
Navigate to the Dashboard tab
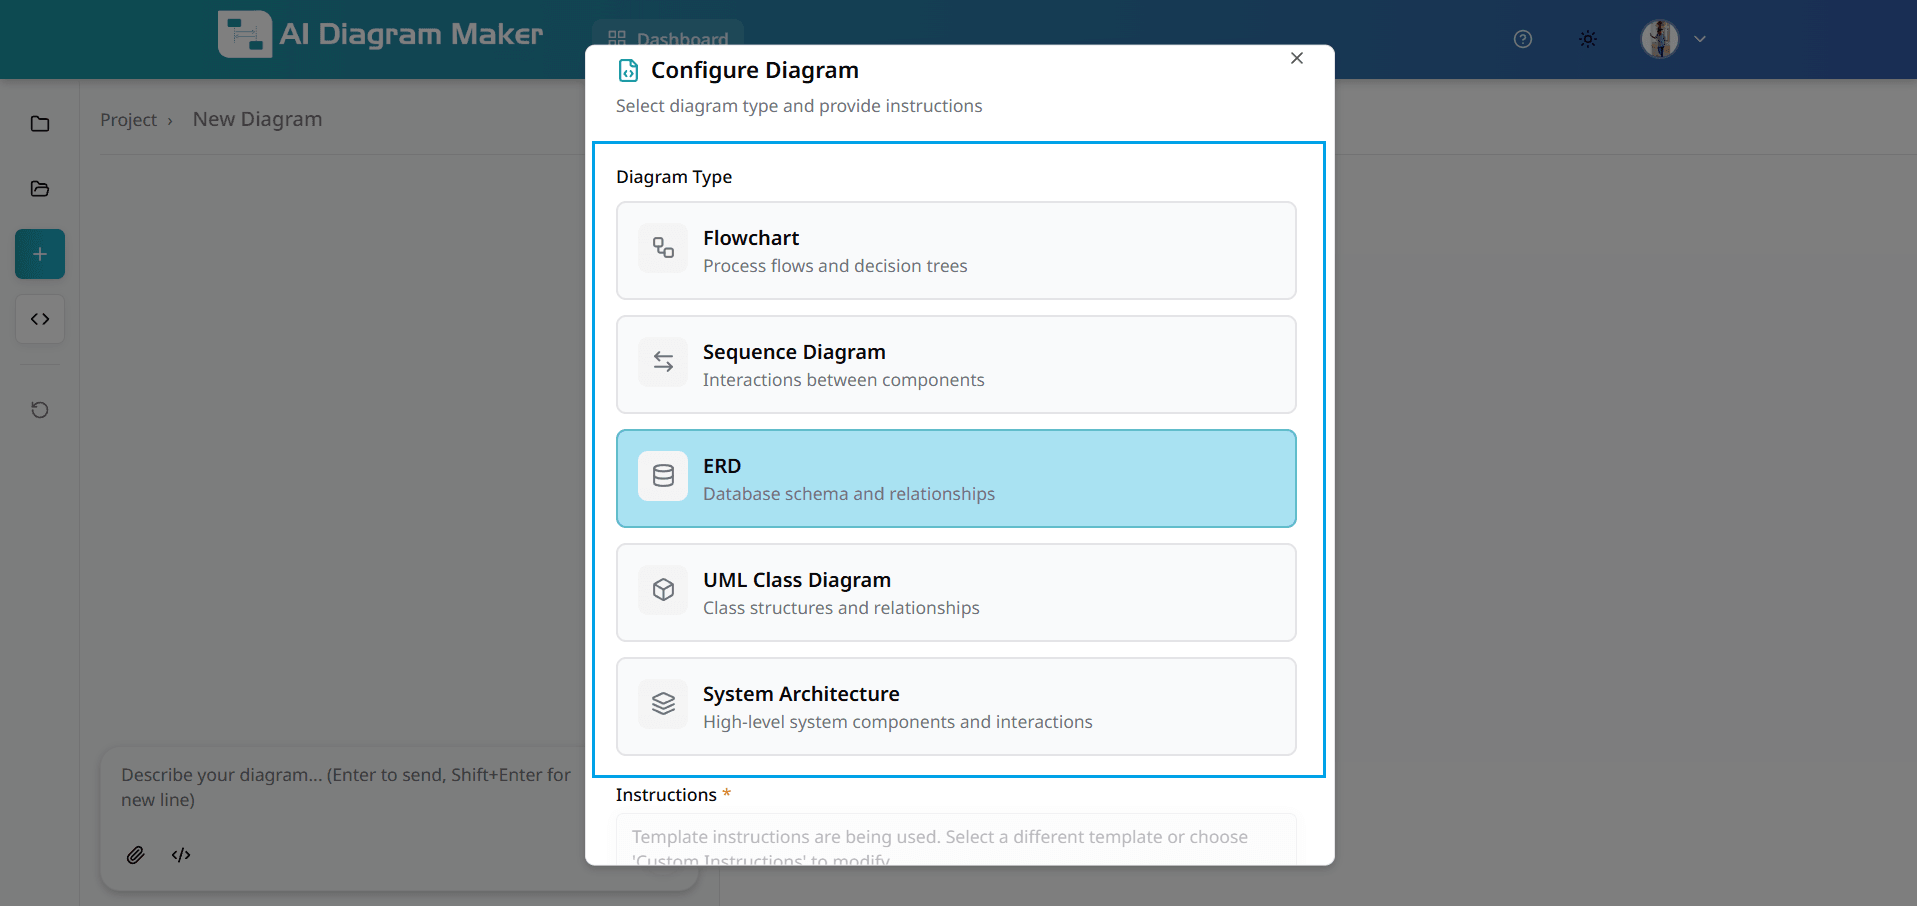(667, 40)
